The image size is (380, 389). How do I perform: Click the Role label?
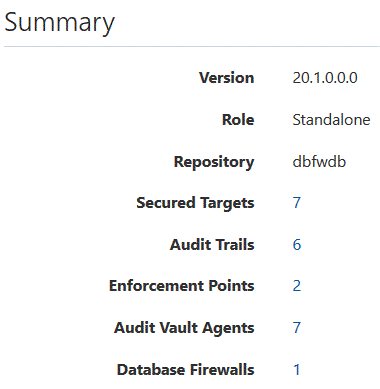coord(238,119)
